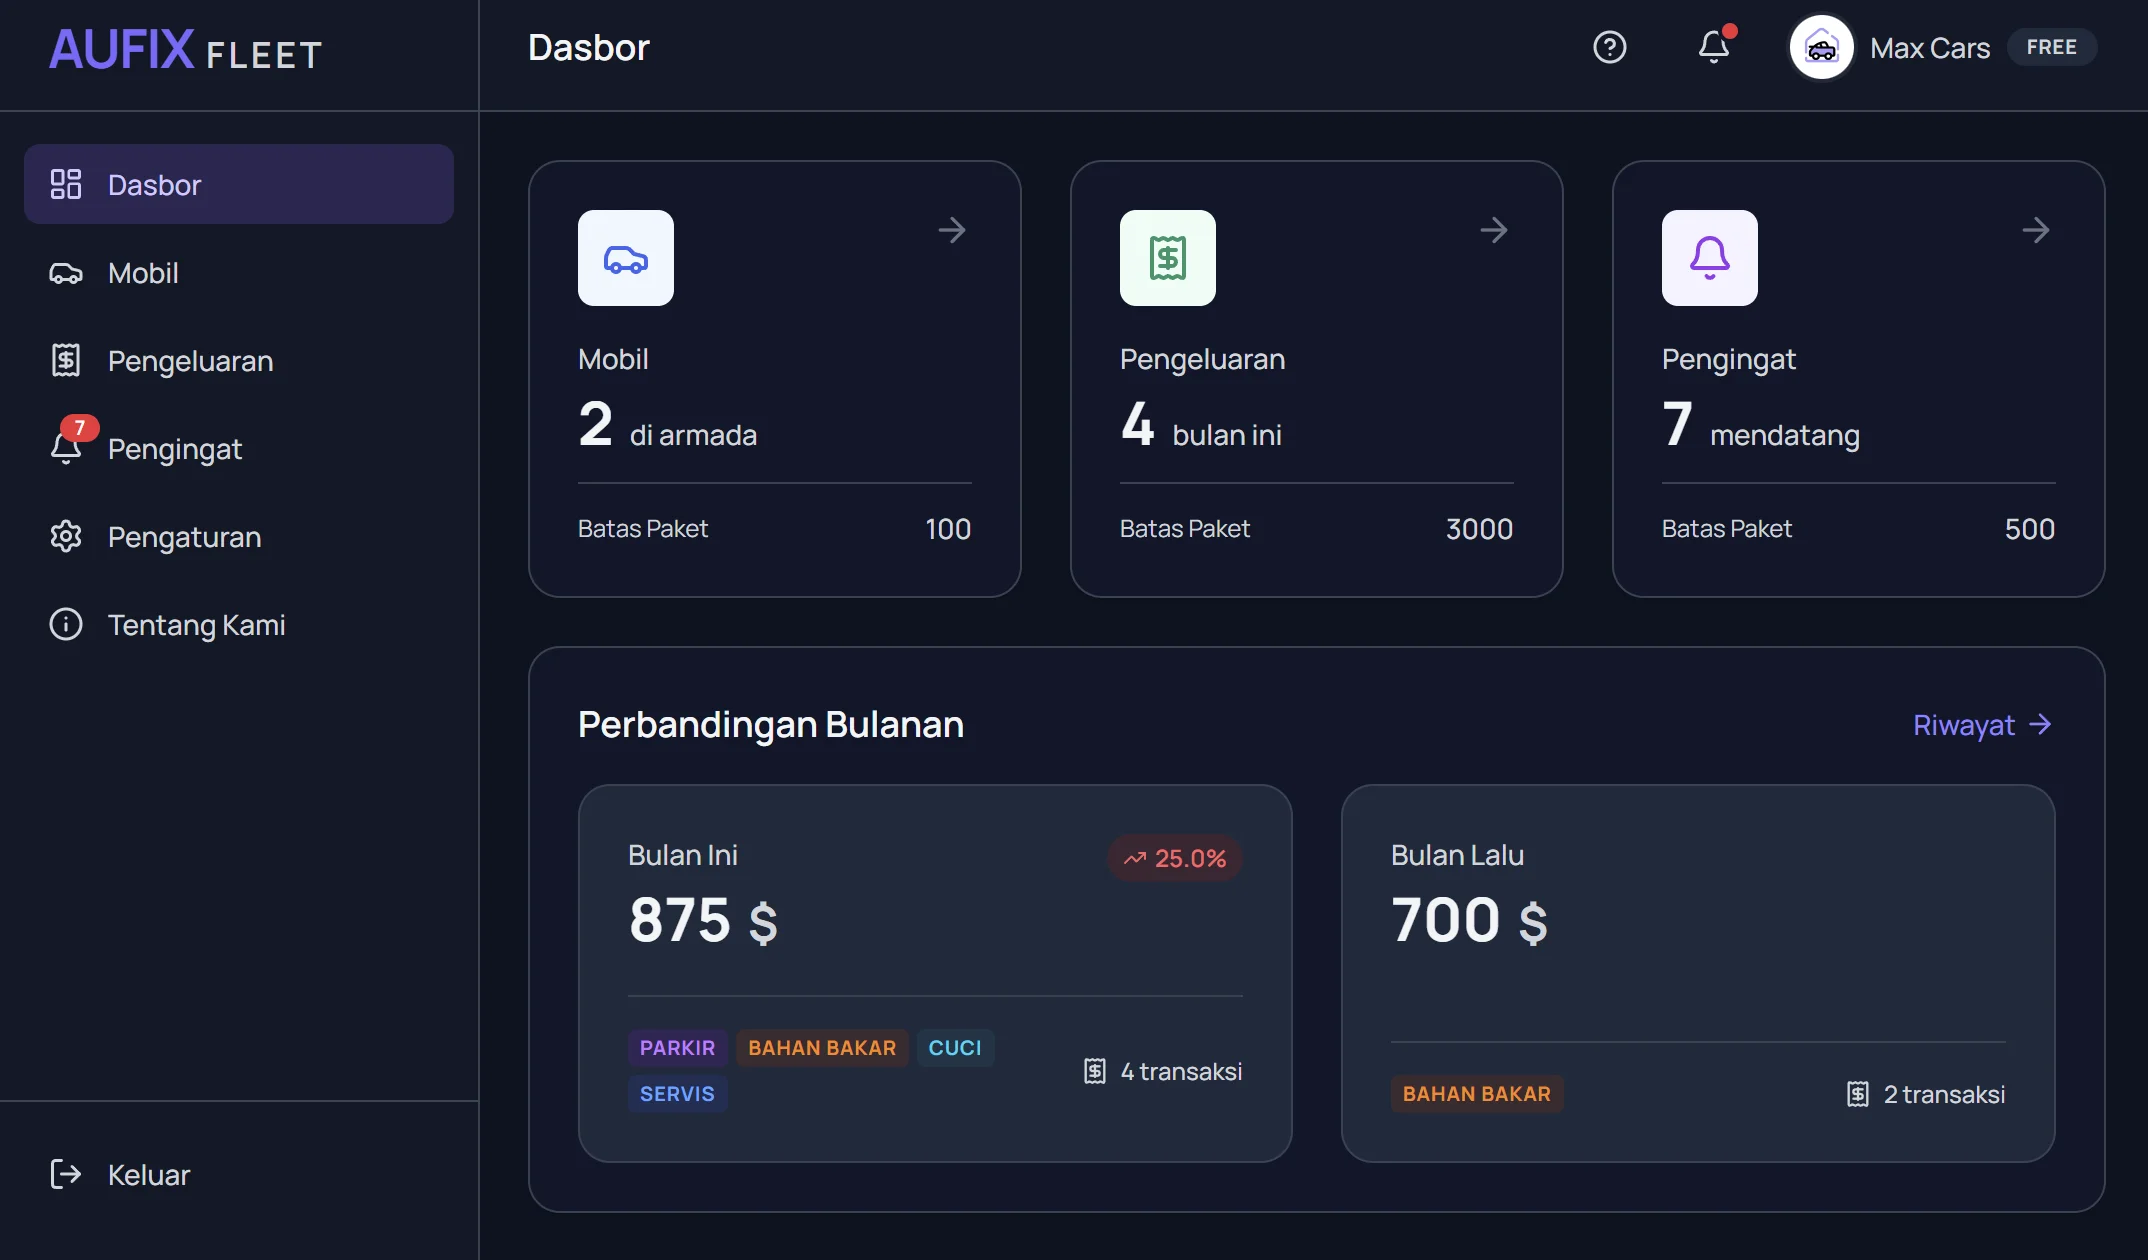Viewport: 2148px width, 1260px height.
Task: Click the Keluar logout button
Action: tap(239, 1174)
